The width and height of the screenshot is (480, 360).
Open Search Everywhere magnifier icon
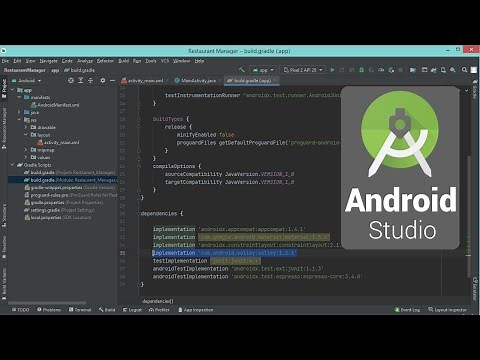tap(464, 70)
